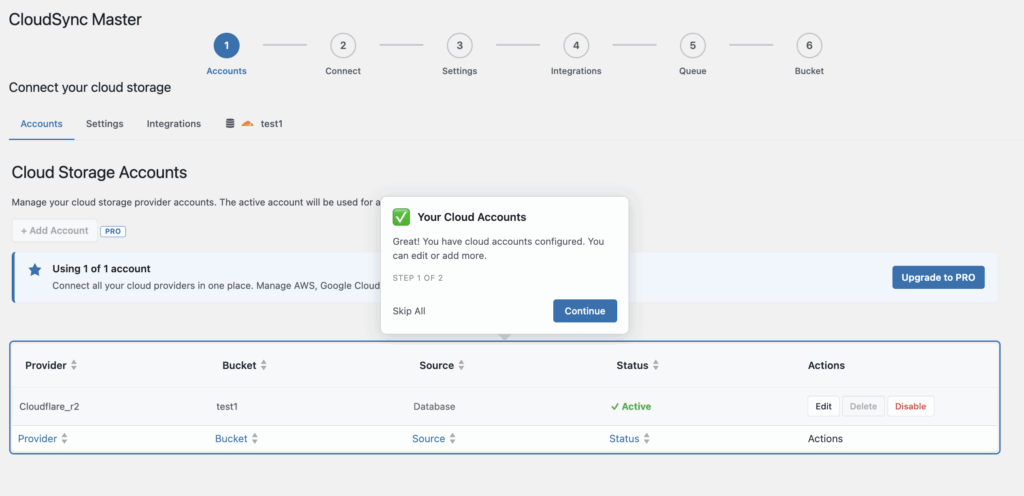Switch to the Settings tab
The width and height of the screenshot is (1024, 496).
[x=104, y=124]
